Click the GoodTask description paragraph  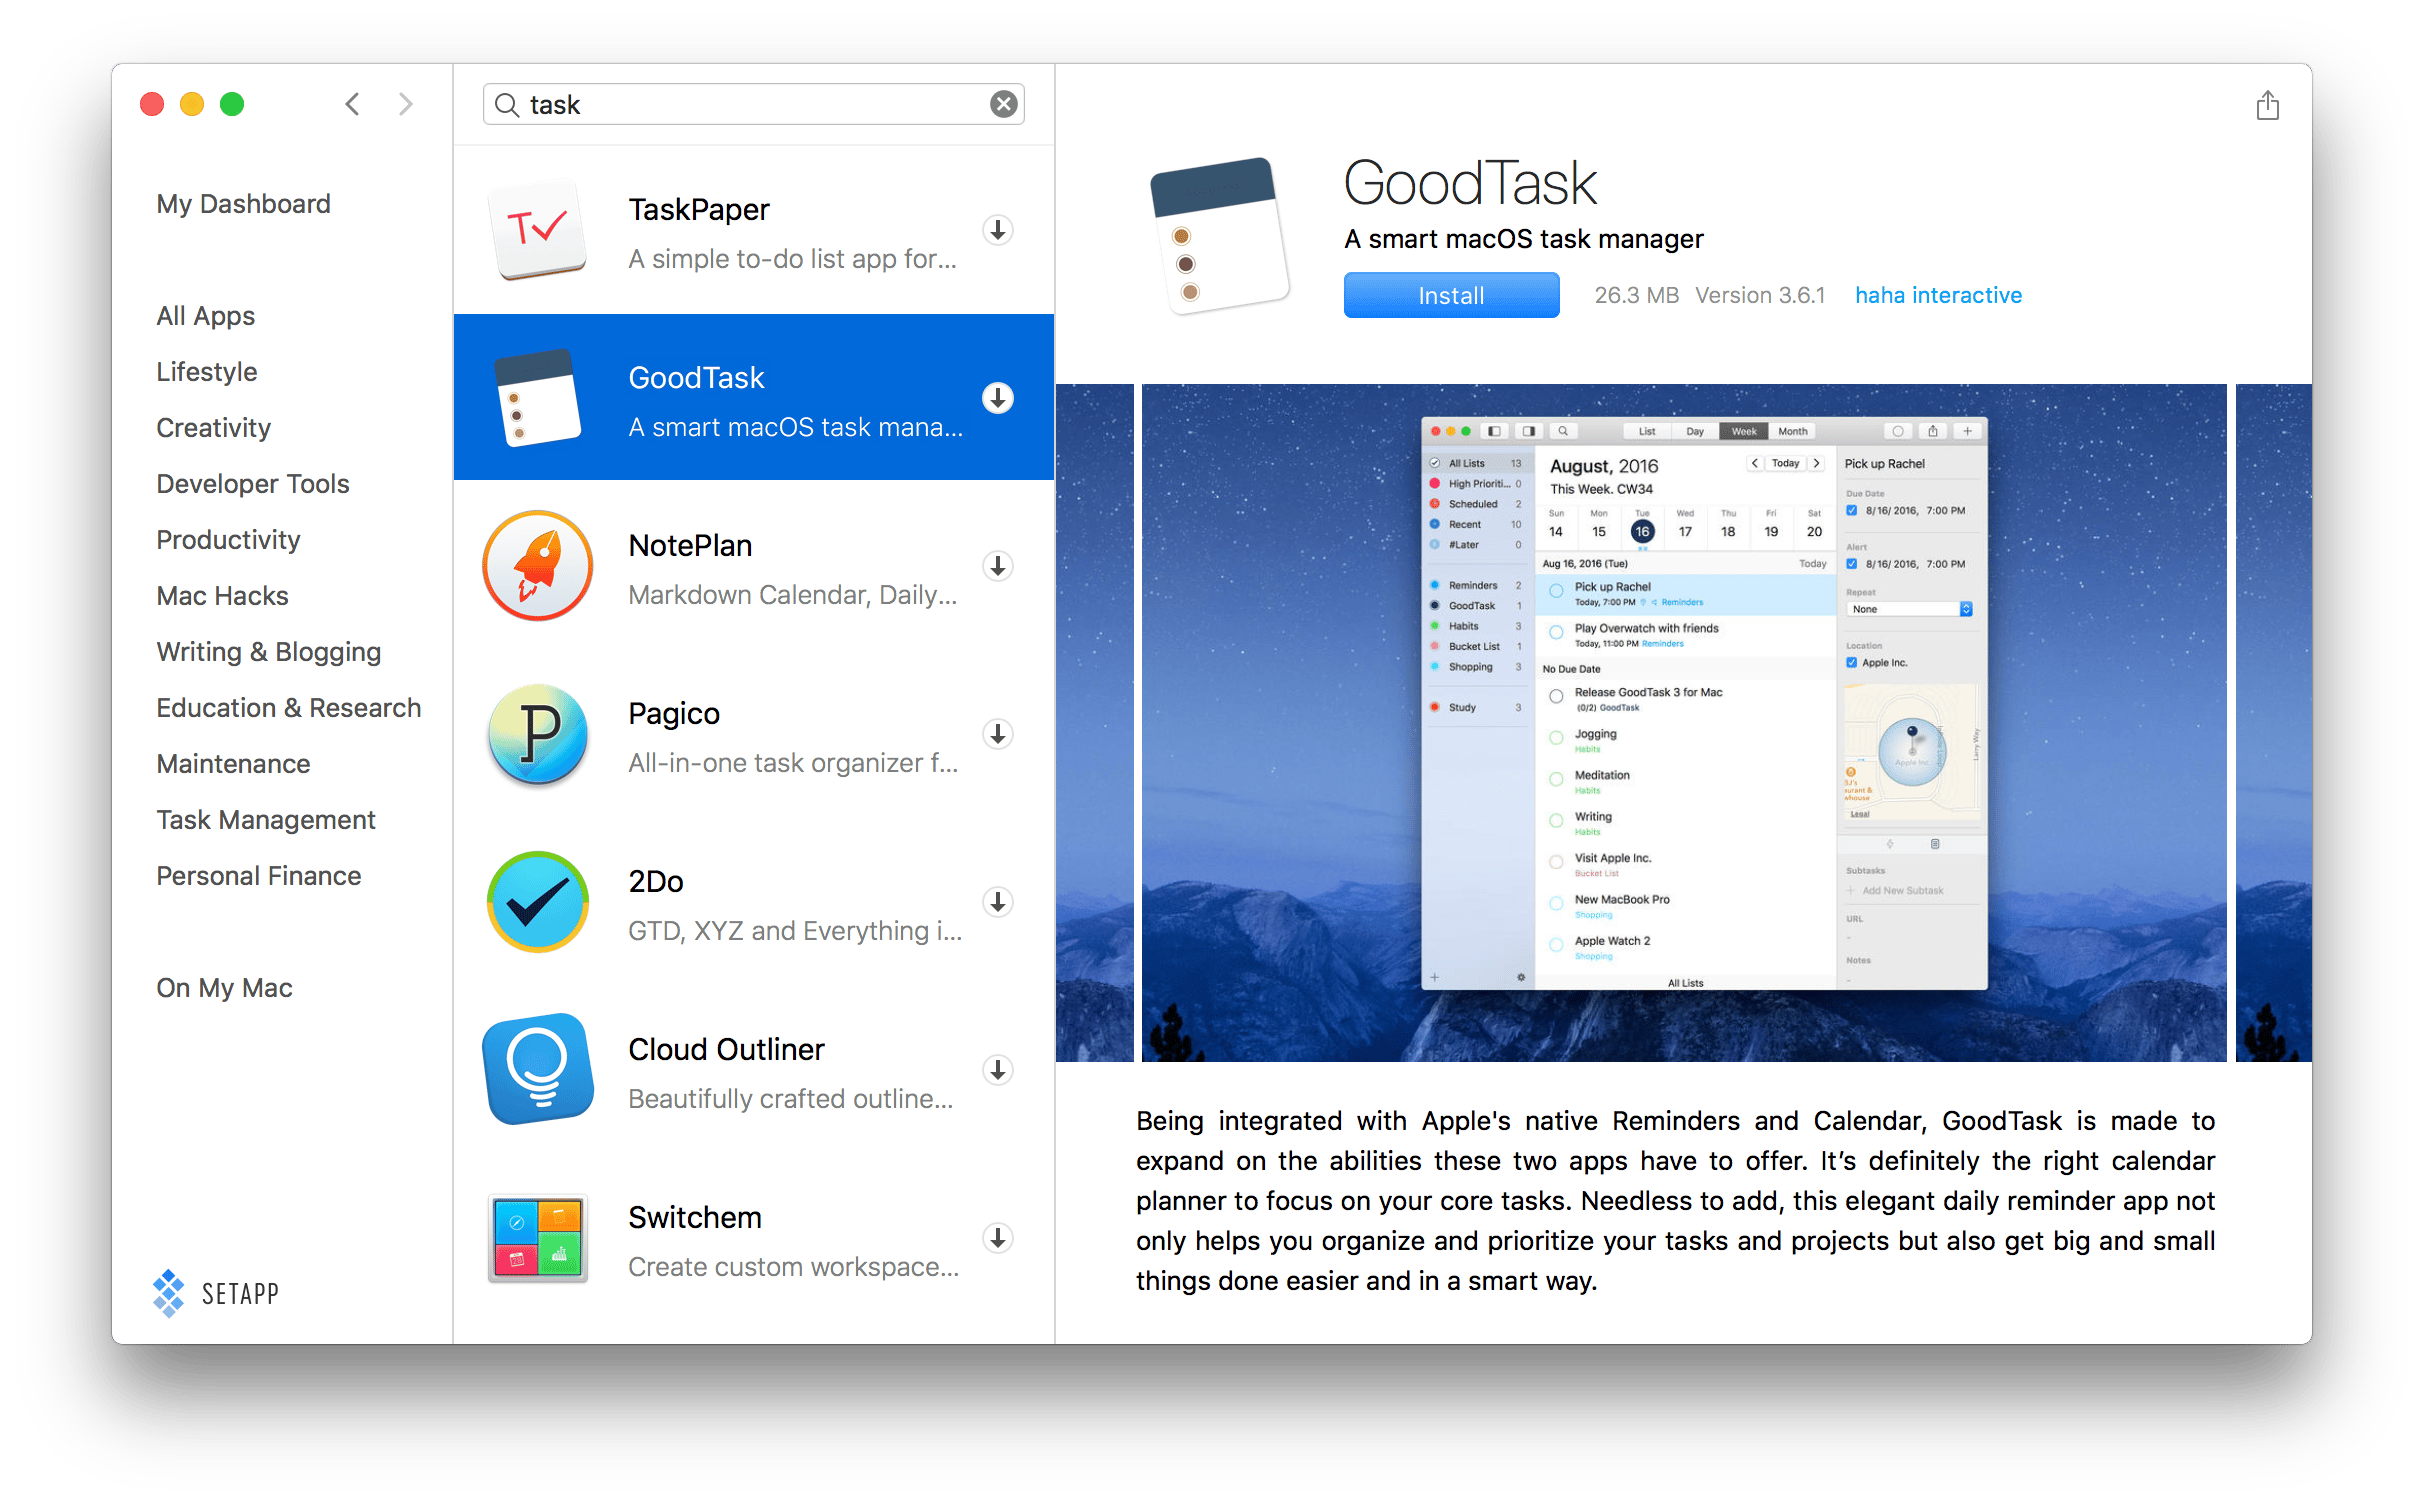point(1675,1200)
